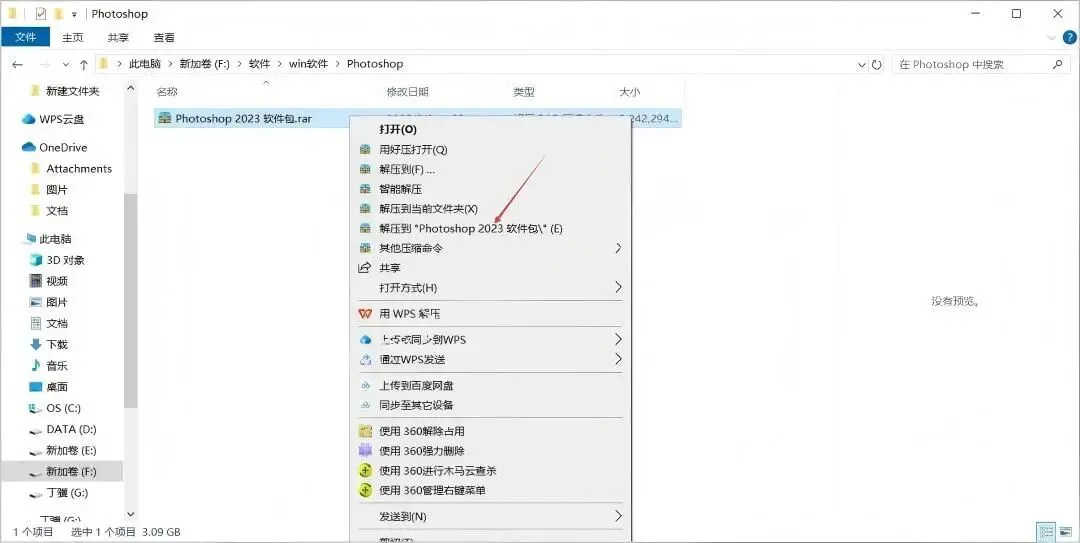
Task: Expand 通过WPS发送 submenu arrow
Action: coord(618,359)
